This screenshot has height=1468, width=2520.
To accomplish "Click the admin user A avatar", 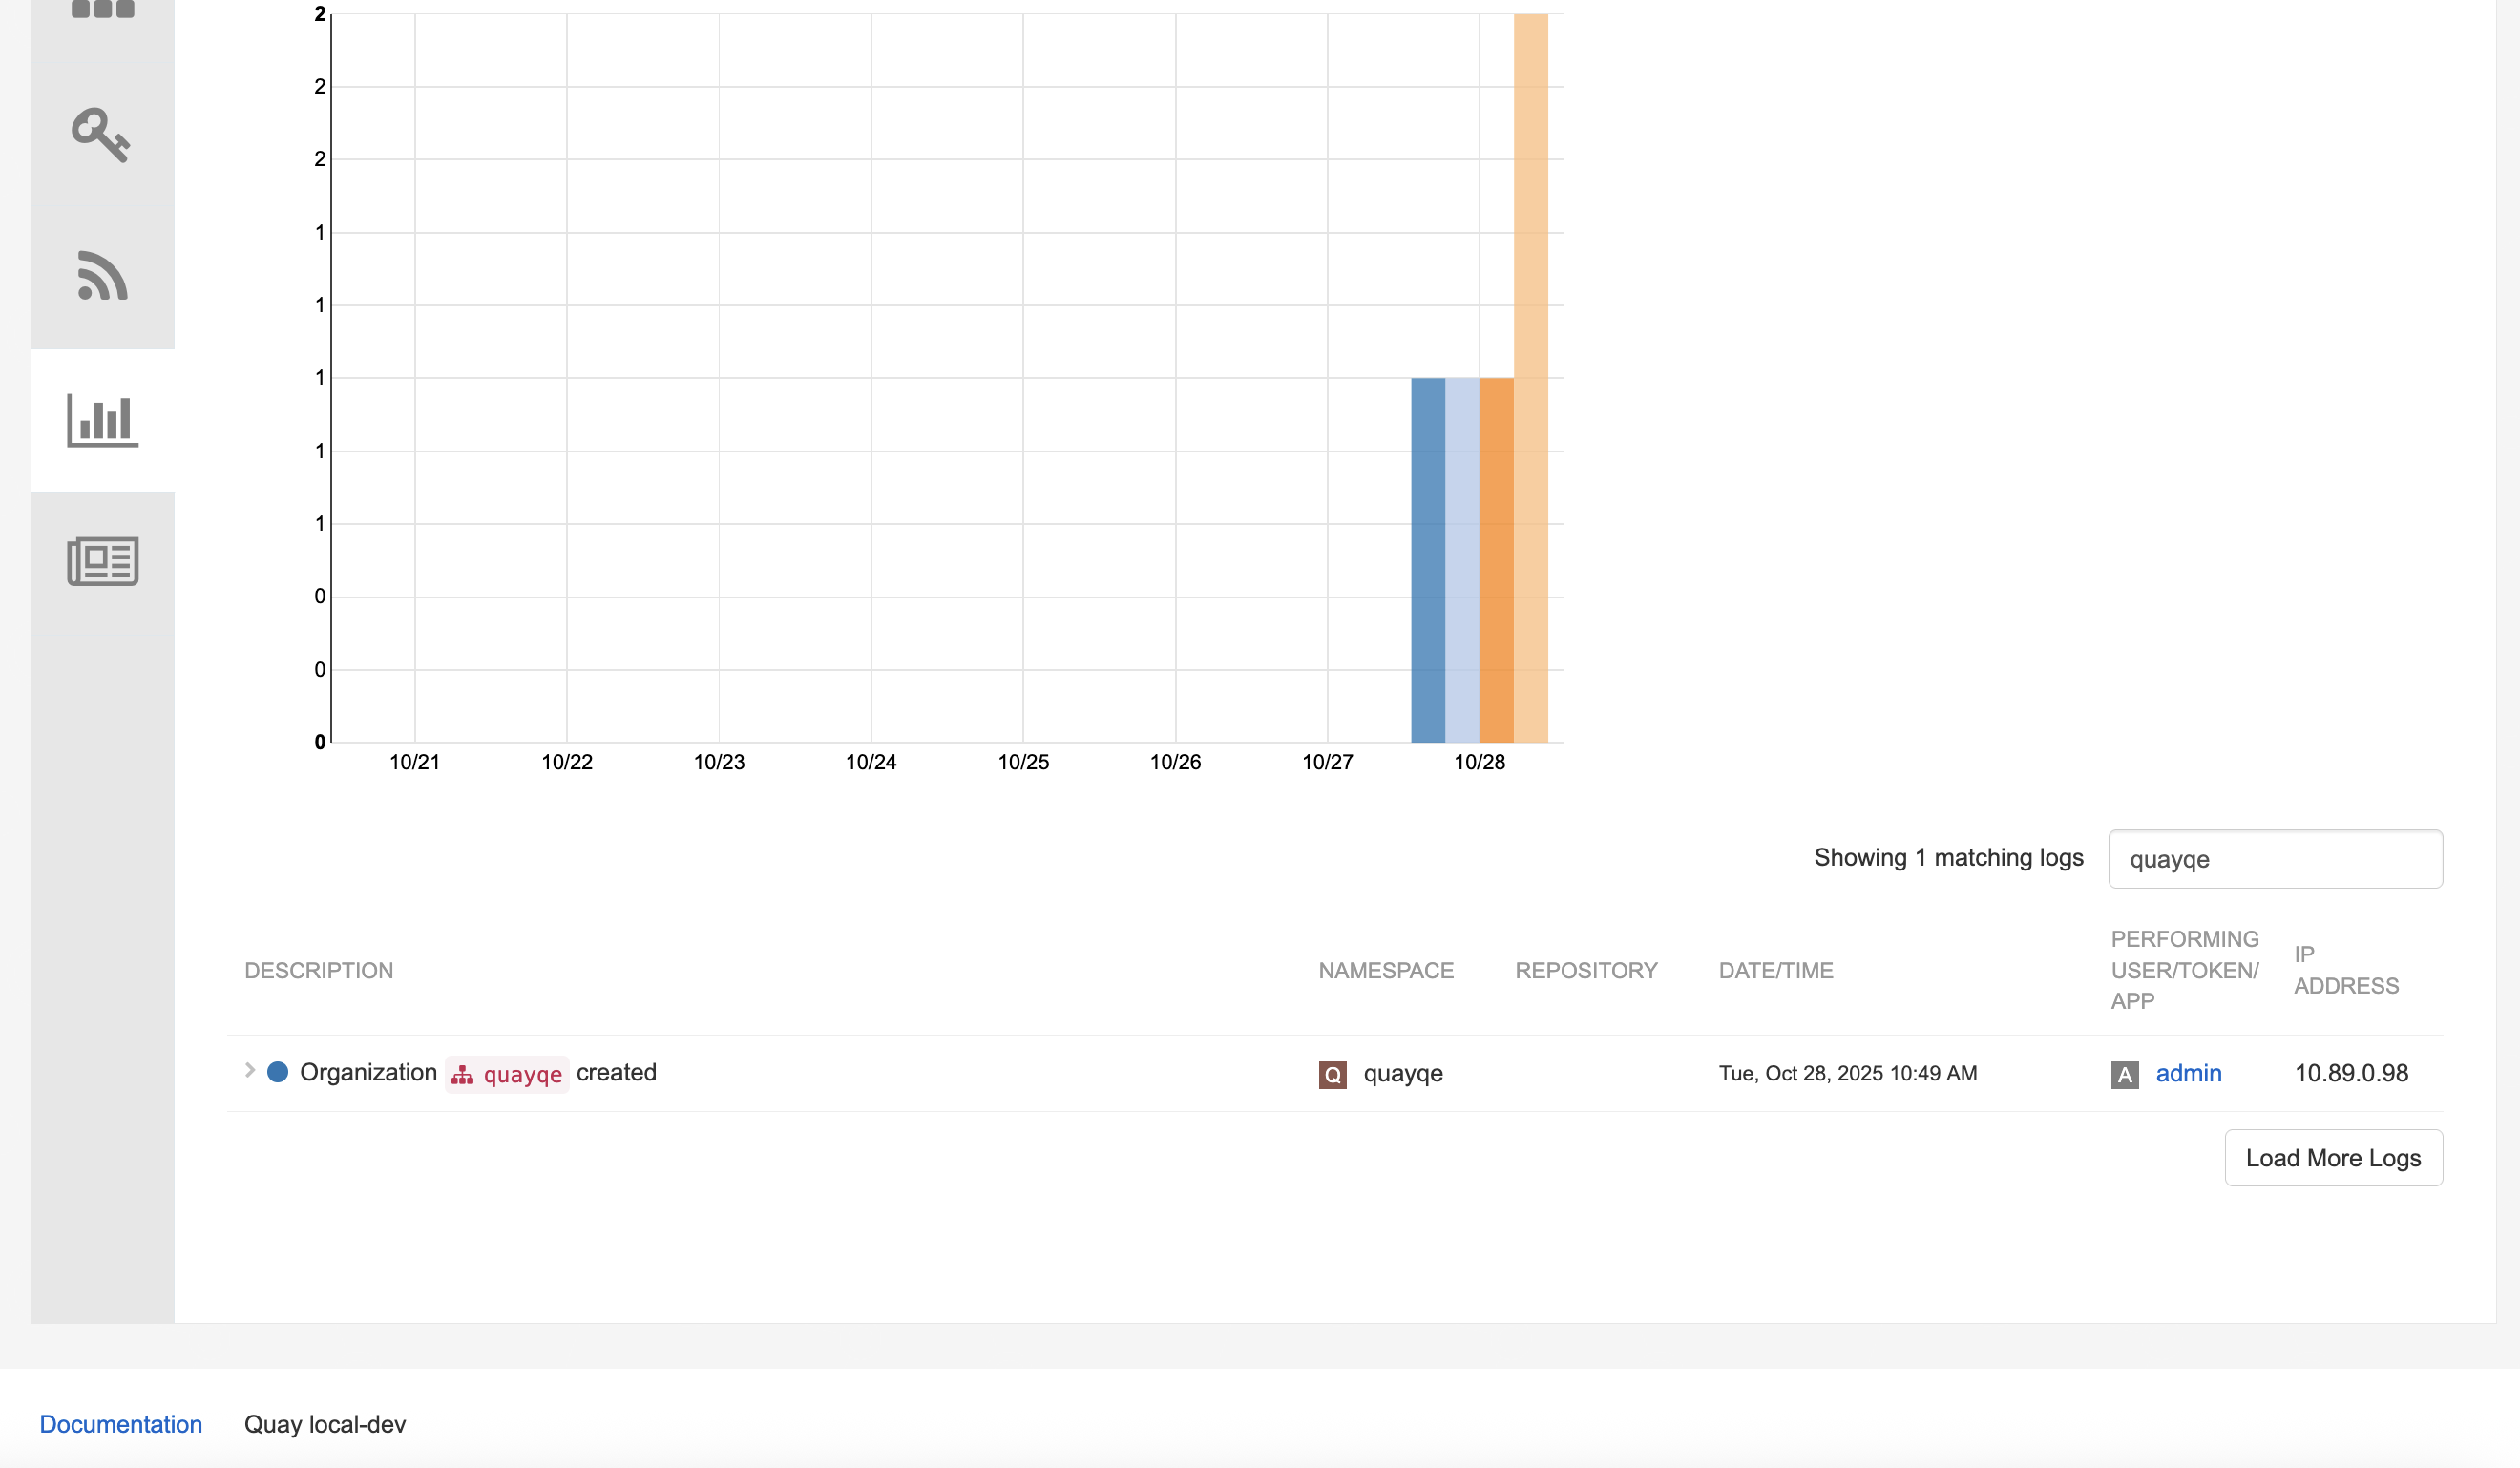I will 2124,1074.
